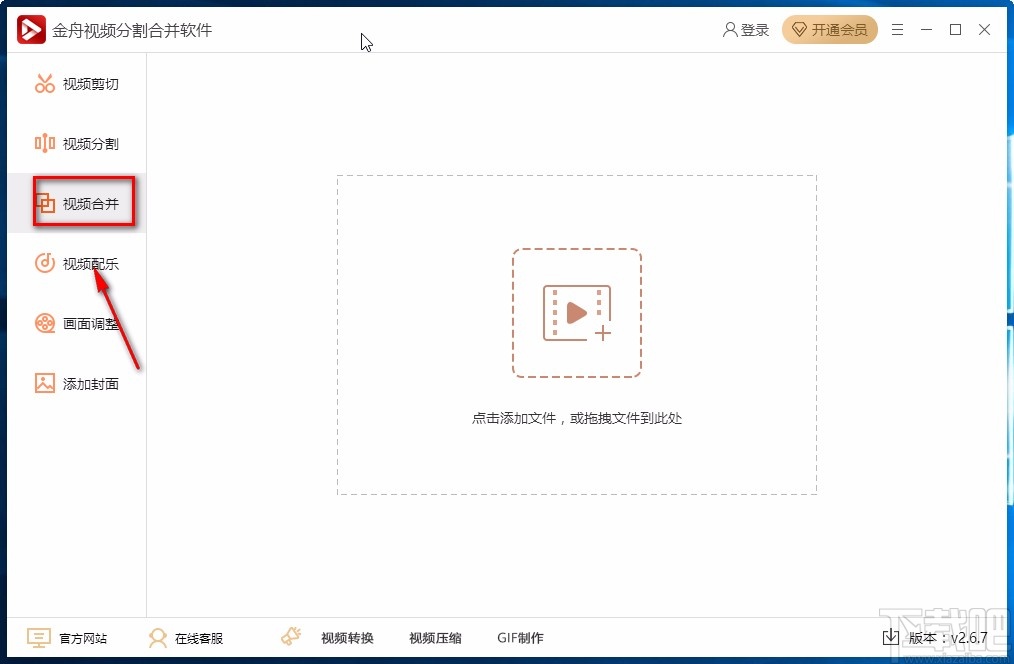Sign in via the 登录 link
Screen dimensions: 1014x664
coord(750,29)
